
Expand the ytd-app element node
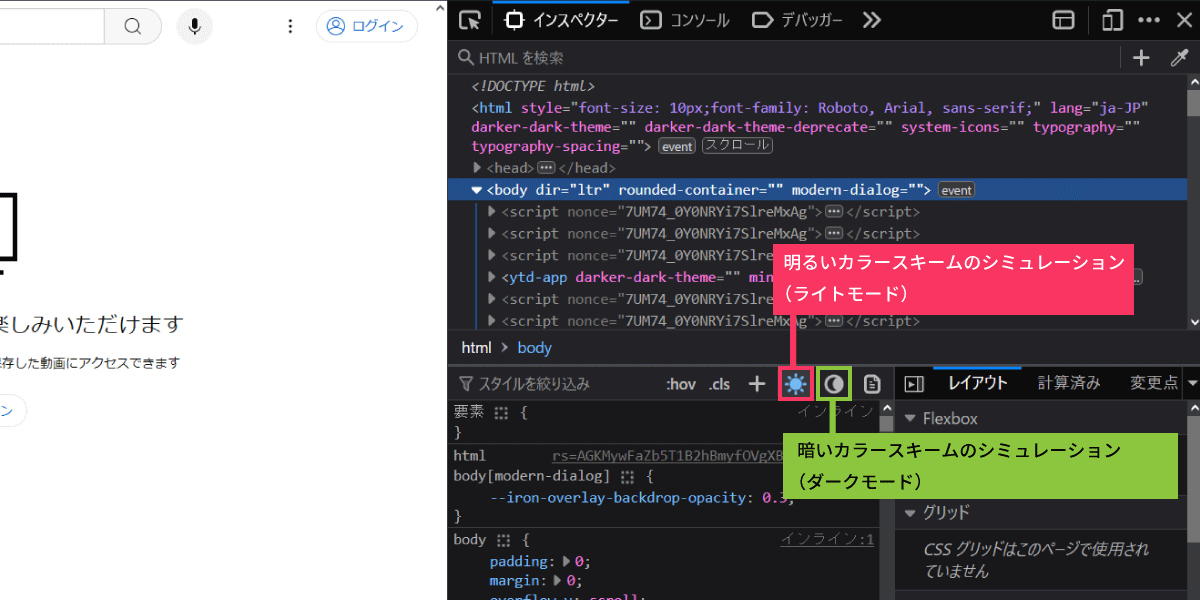(x=492, y=277)
